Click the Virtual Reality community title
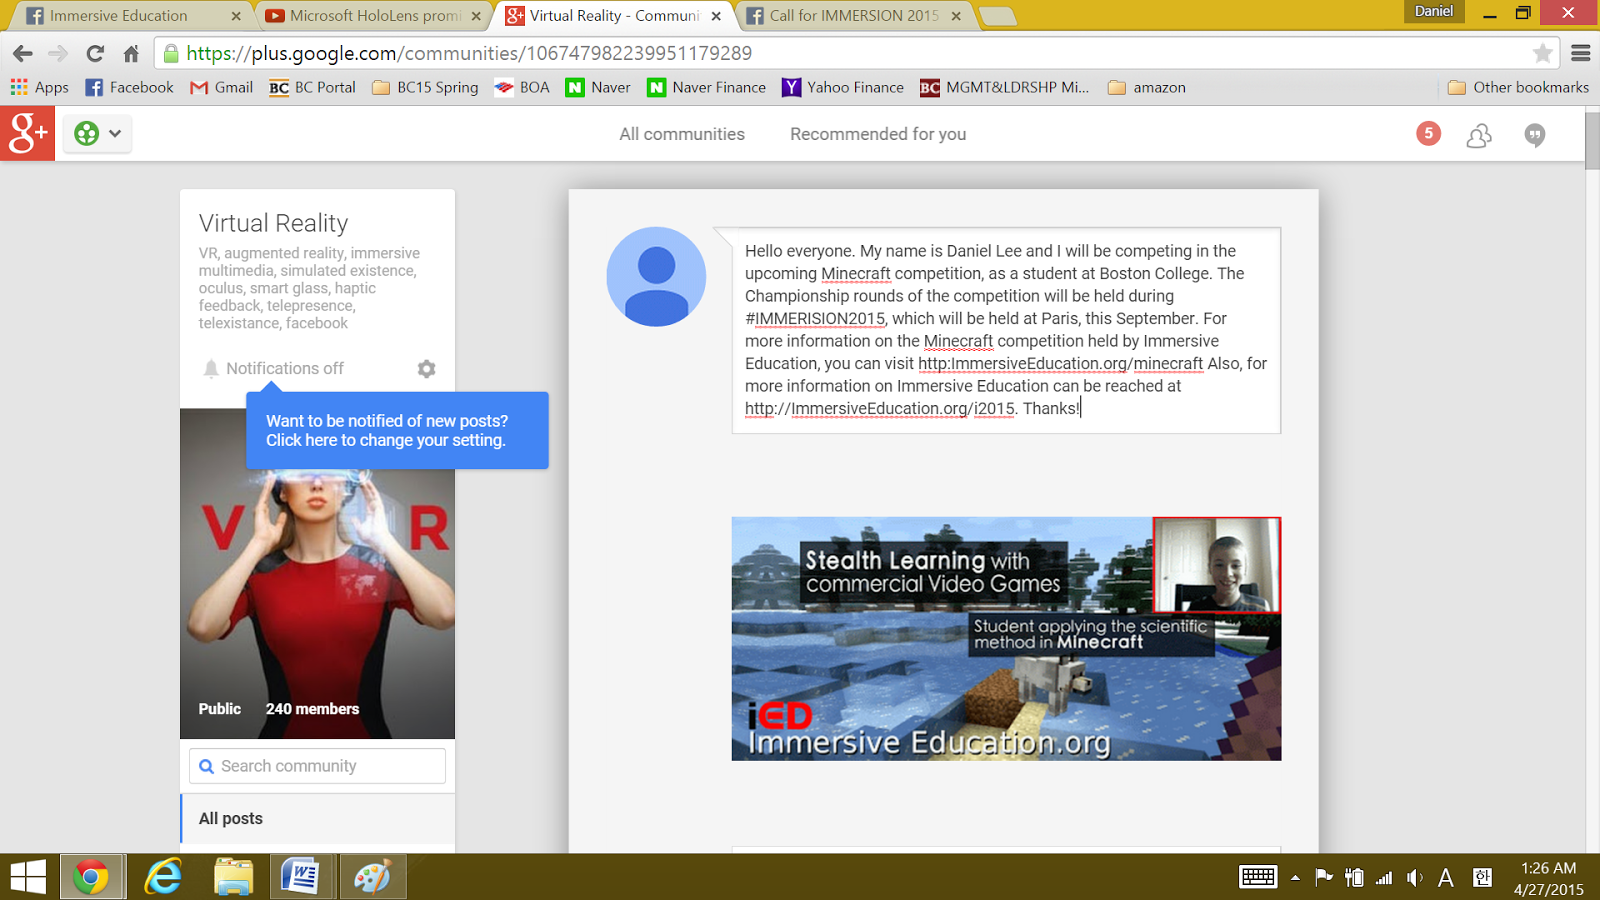 pos(274,223)
